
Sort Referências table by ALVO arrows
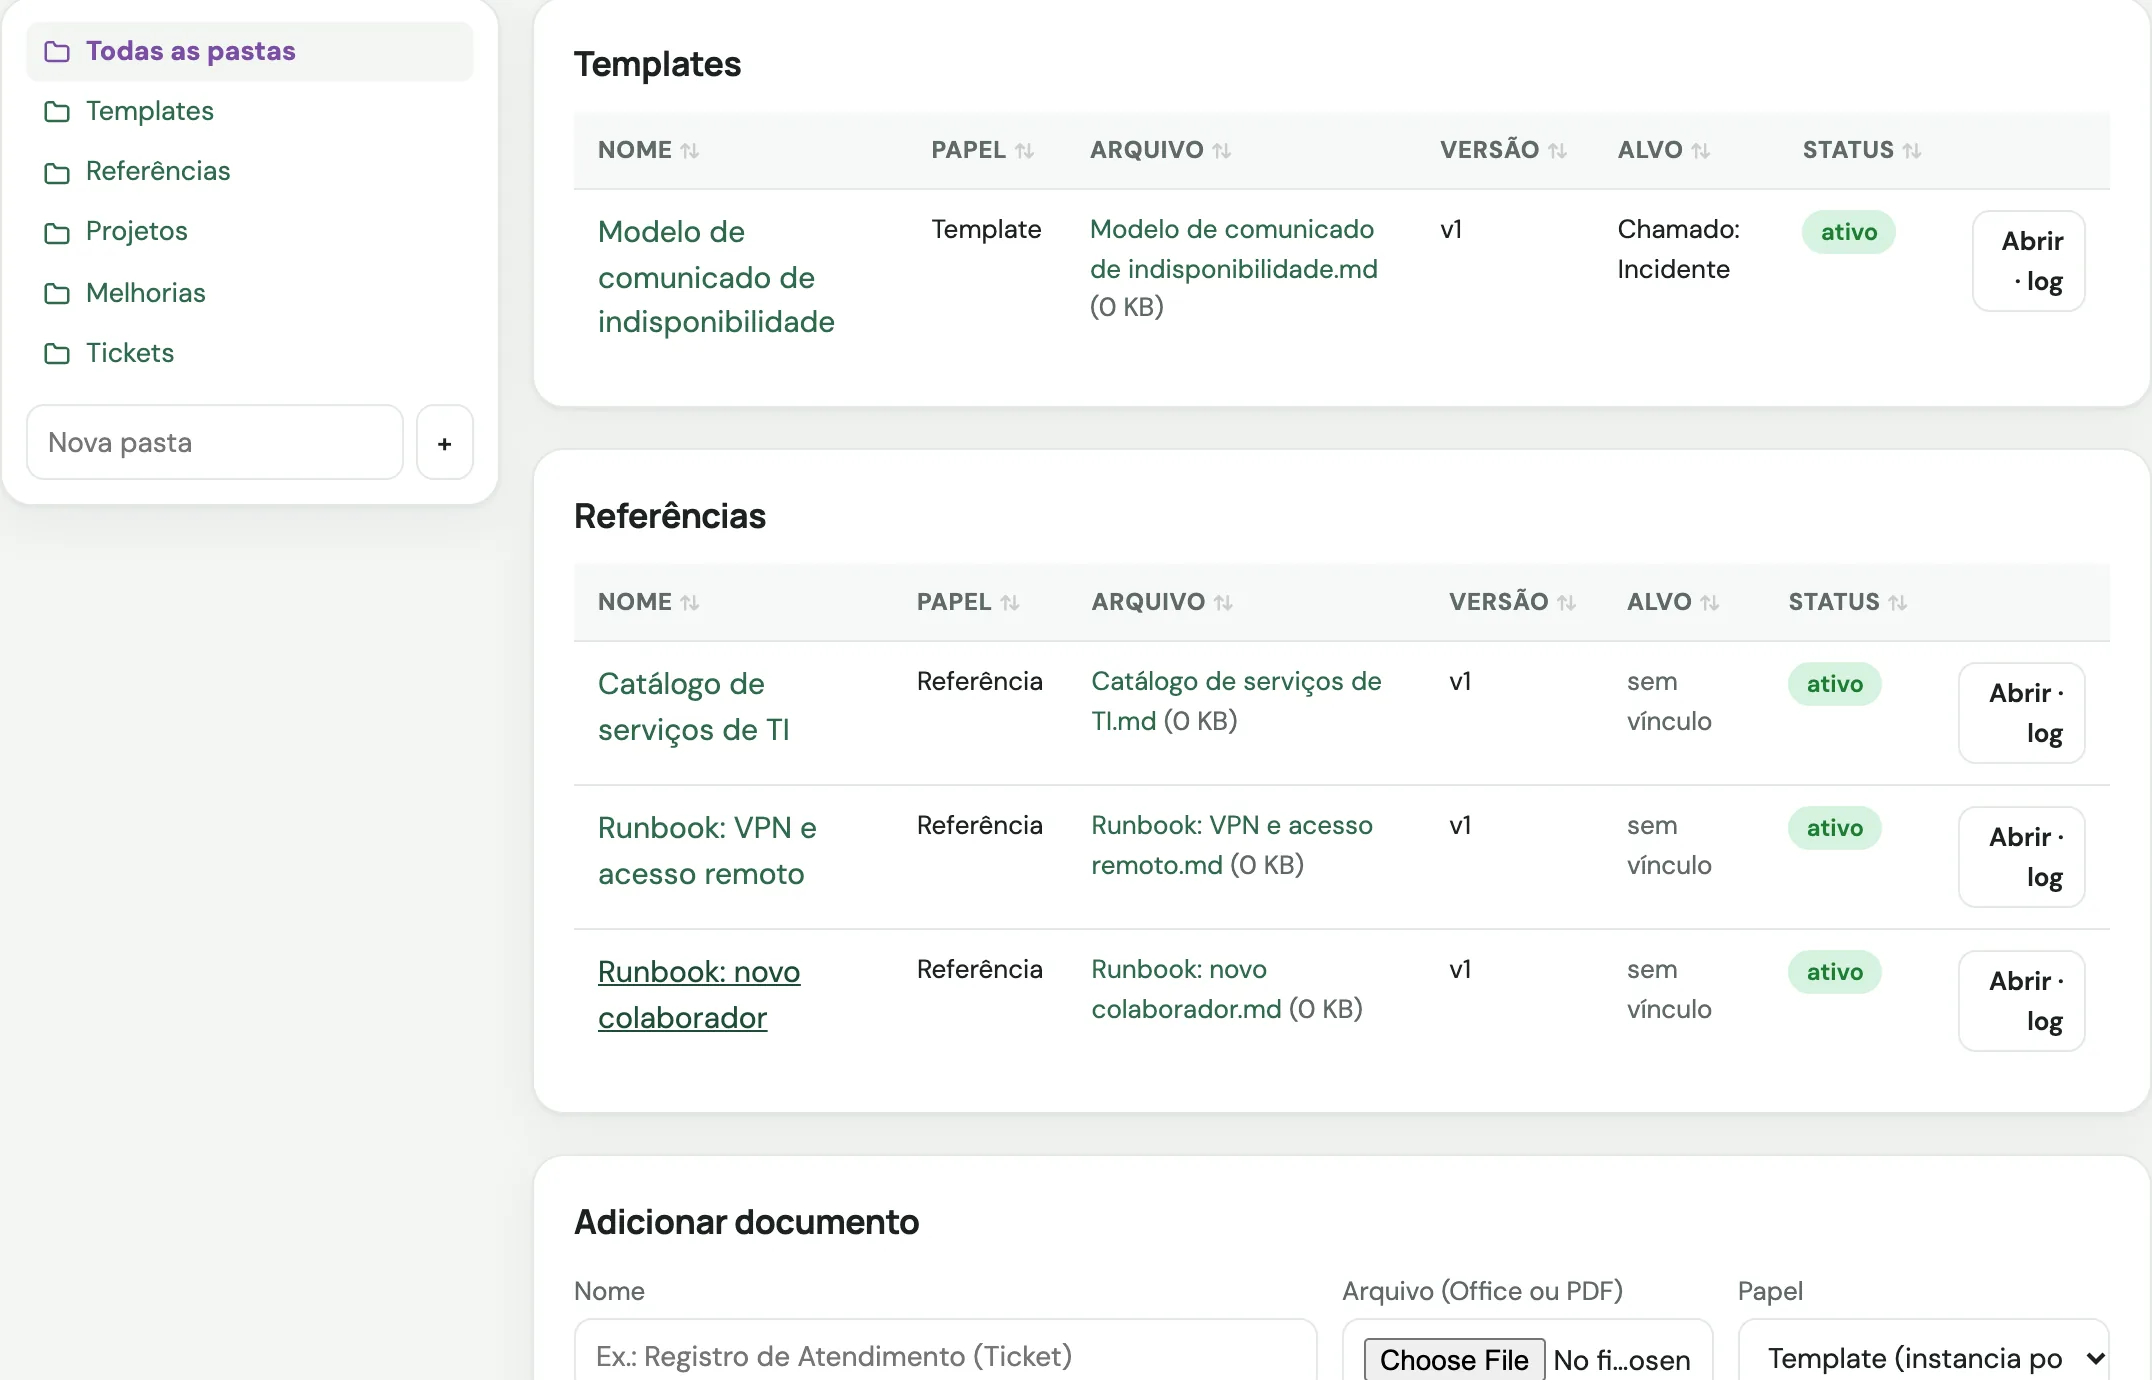tap(1710, 602)
